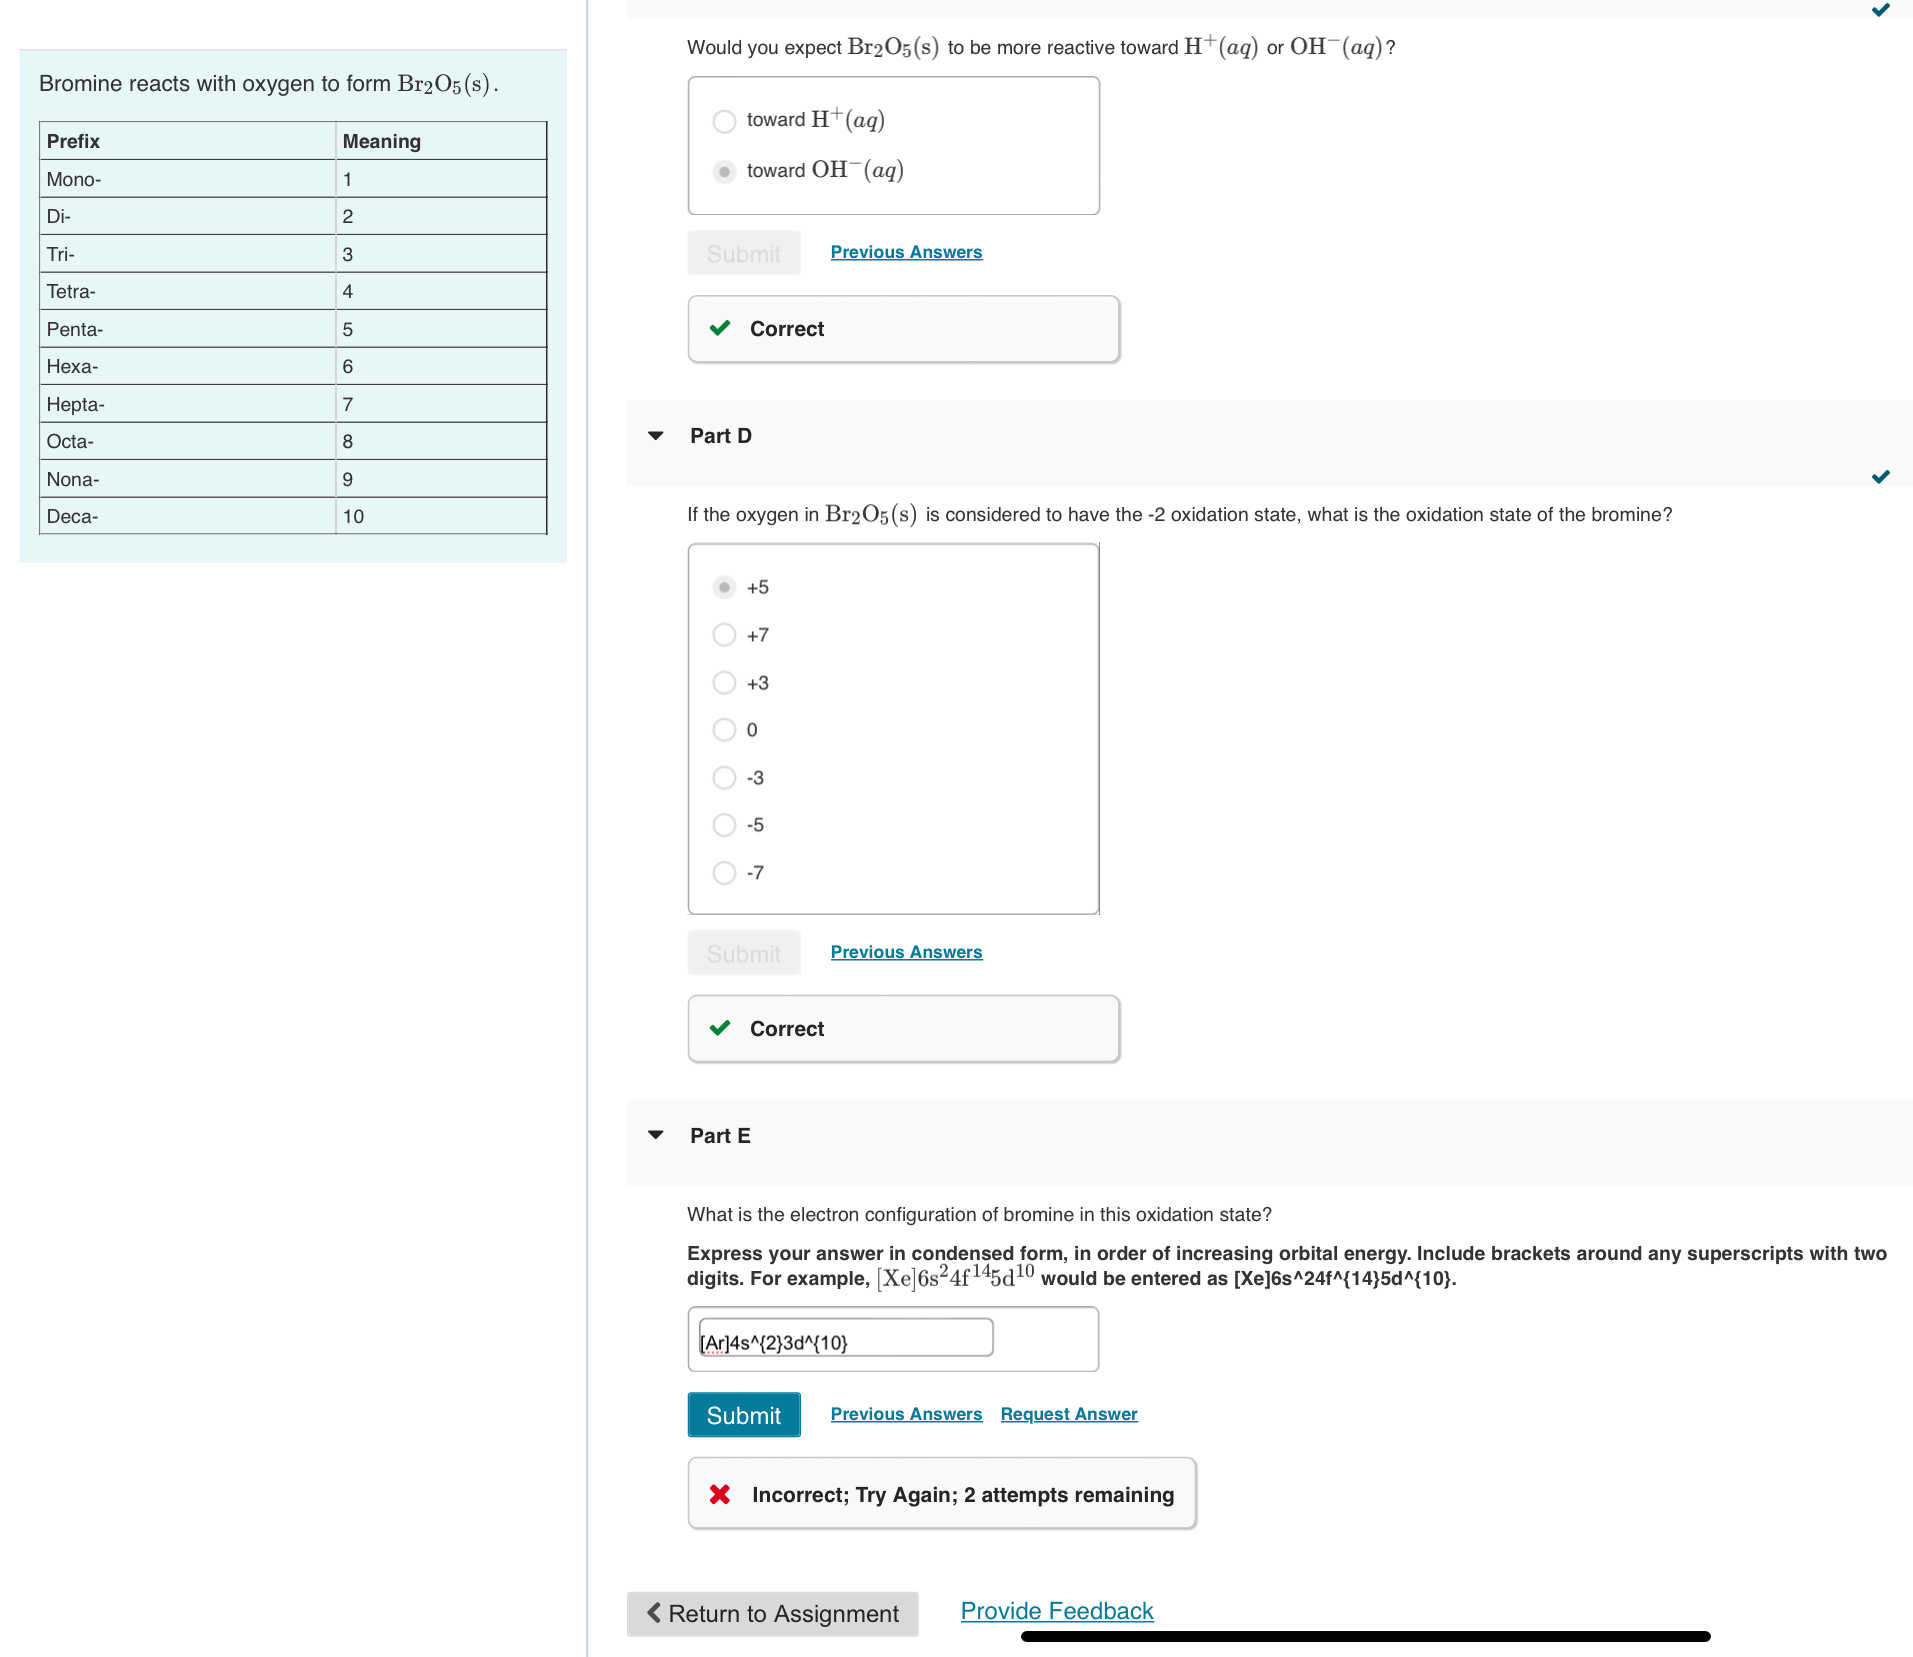The width and height of the screenshot is (1913, 1657).
Task: Click the disabled Submit button in Part C
Action: [744, 253]
